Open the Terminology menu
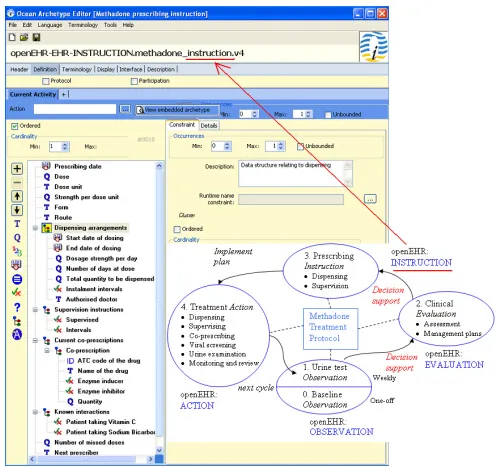The height and width of the screenshot is (468, 496). [83, 25]
